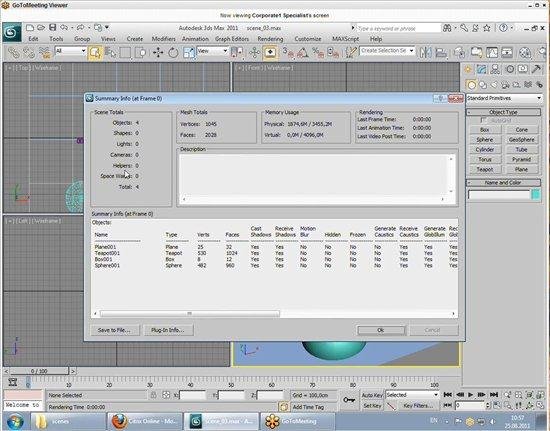Open the 3ds Max application menu button
The image size is (550, 431).
coord(12,32)
